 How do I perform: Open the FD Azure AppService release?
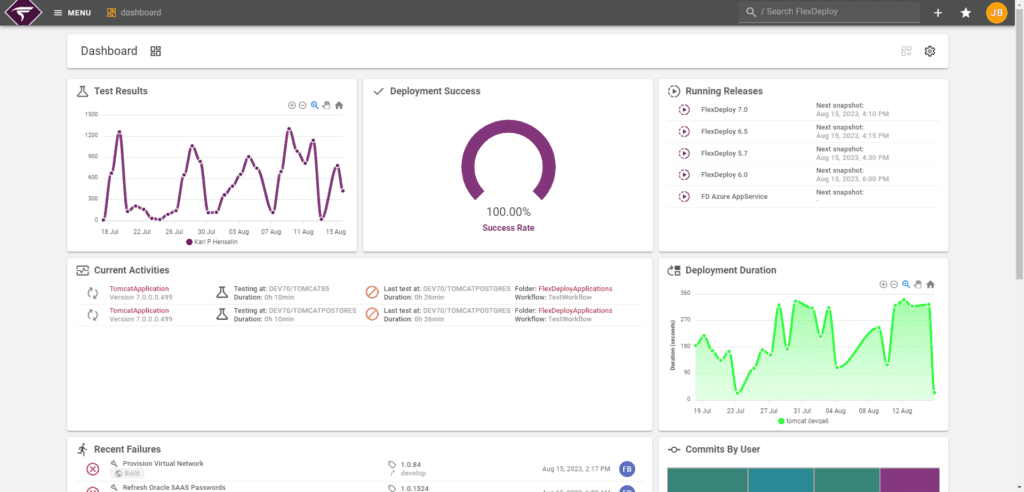[x=734, y=196]
